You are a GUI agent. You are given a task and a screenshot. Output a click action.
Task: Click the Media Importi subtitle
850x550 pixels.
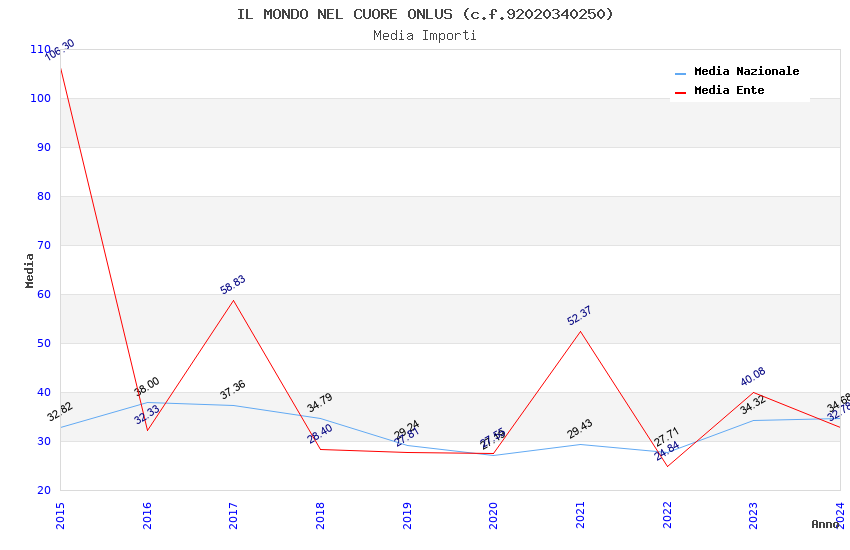[x=425, y=36]
